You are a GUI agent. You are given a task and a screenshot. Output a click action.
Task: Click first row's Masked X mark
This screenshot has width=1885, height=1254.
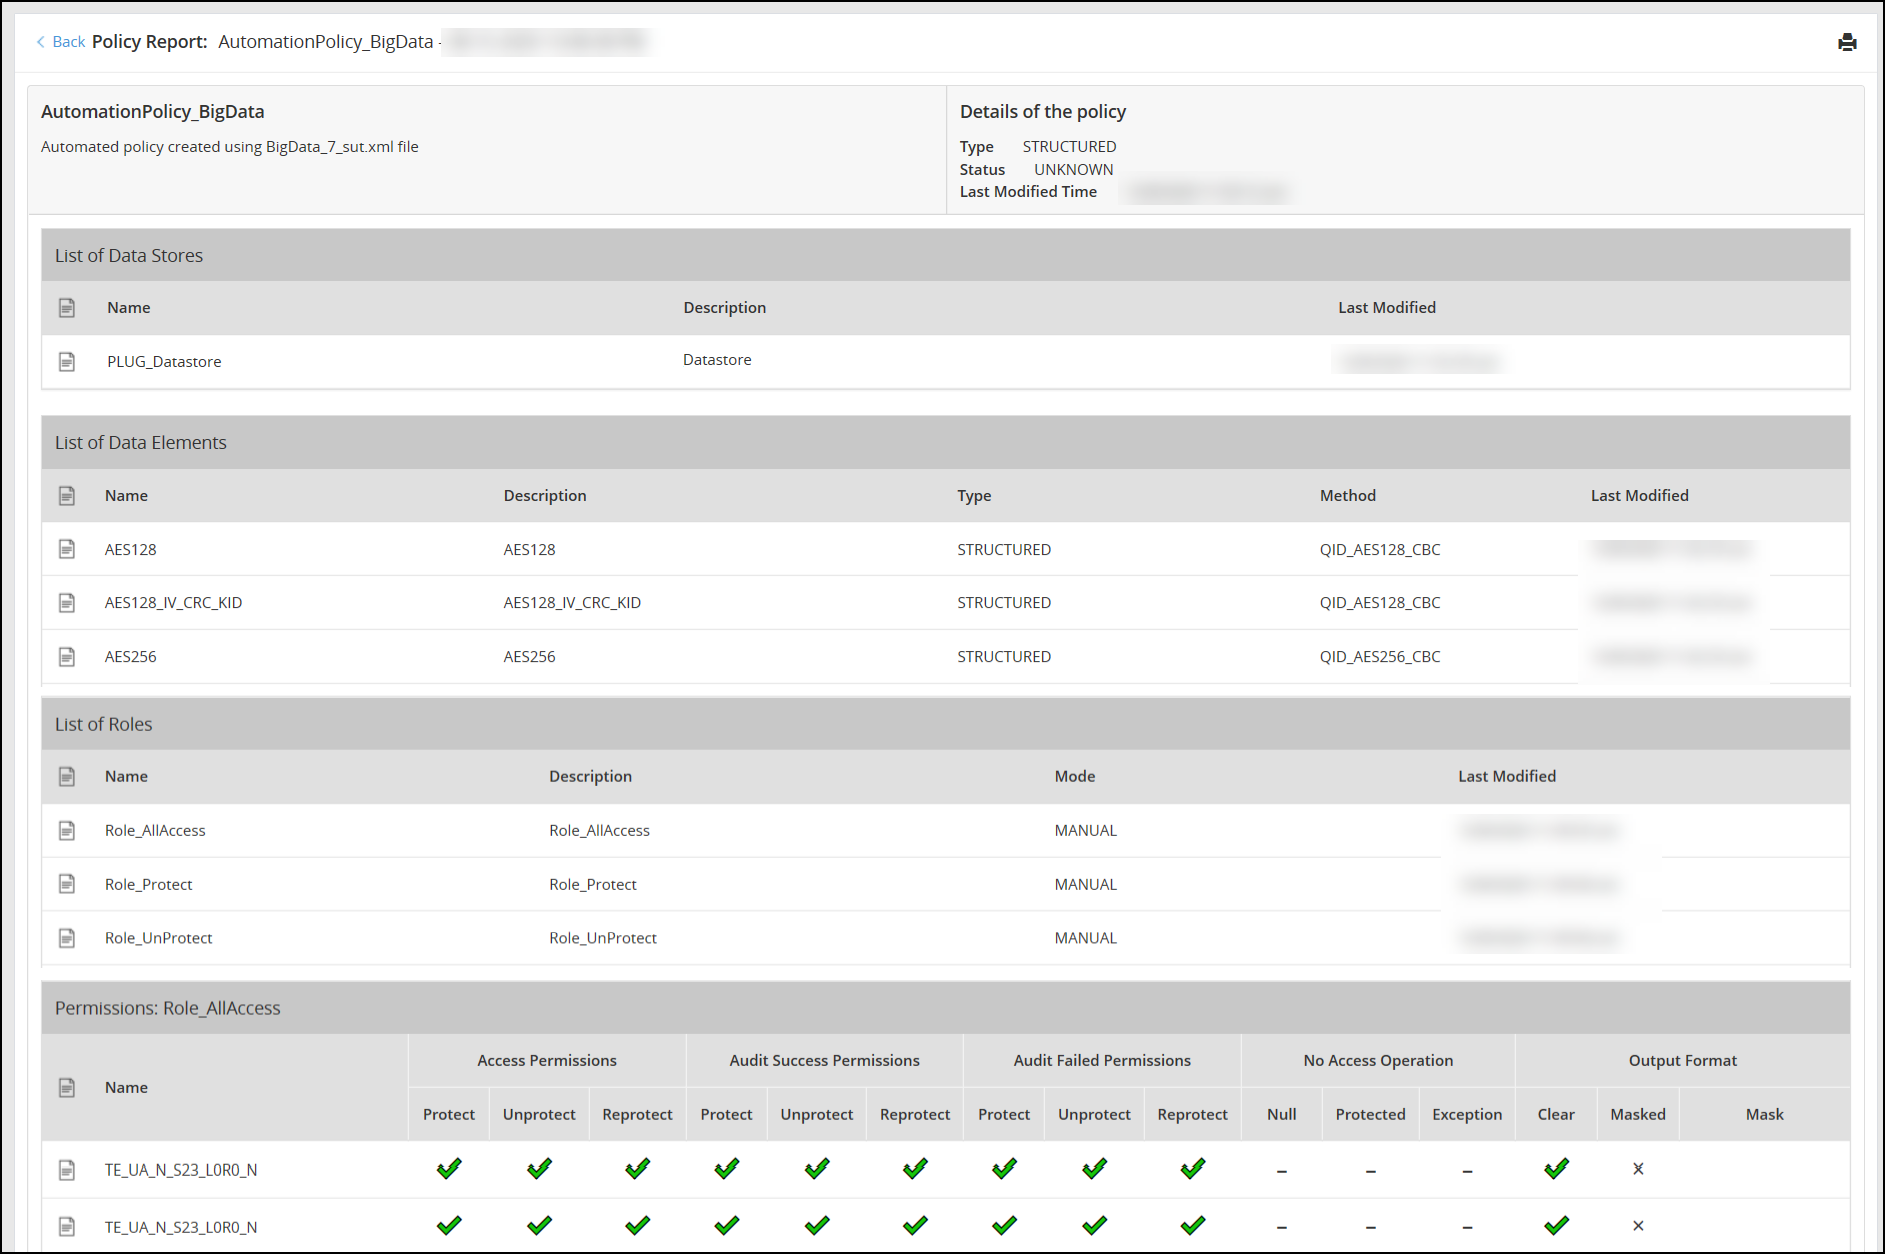click(x=1638, y=1169)
